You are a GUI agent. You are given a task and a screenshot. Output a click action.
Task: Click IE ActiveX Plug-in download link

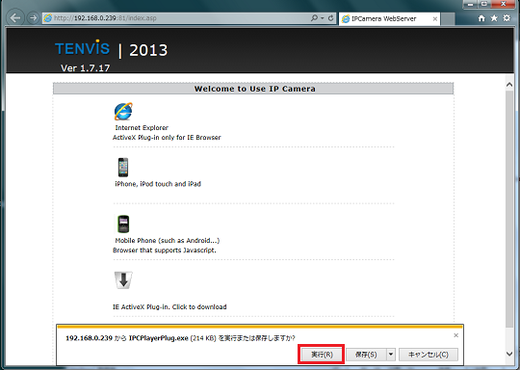[170, 307]
